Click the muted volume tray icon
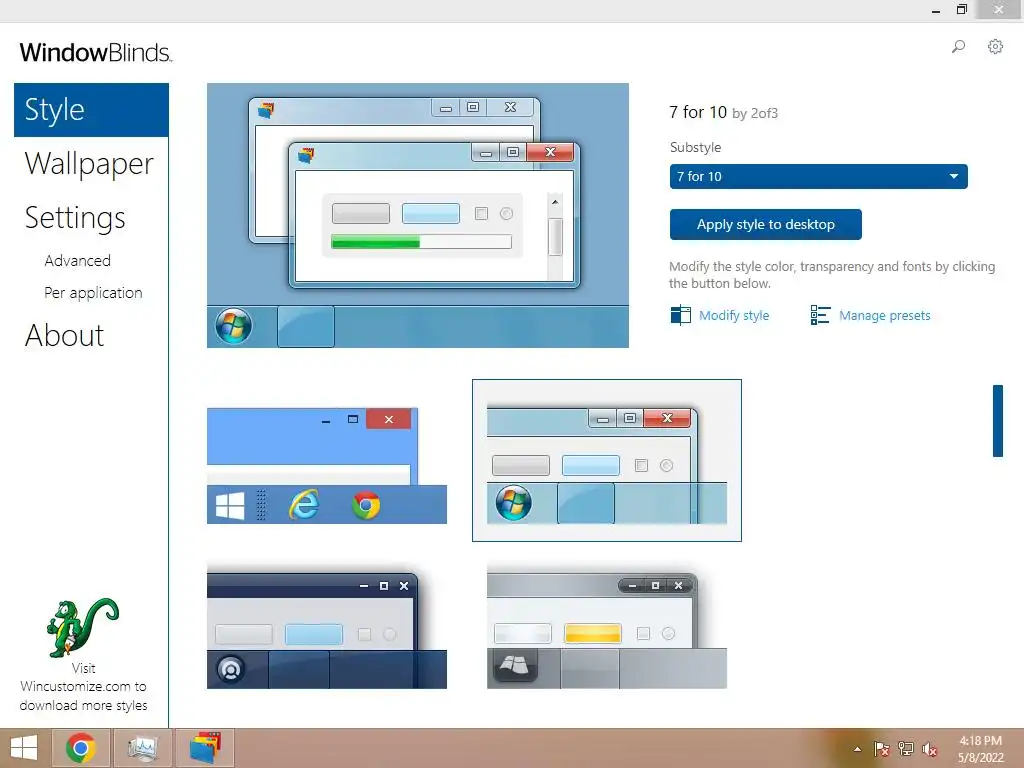This screenshot has width=1024, height=768. [930, 749]
